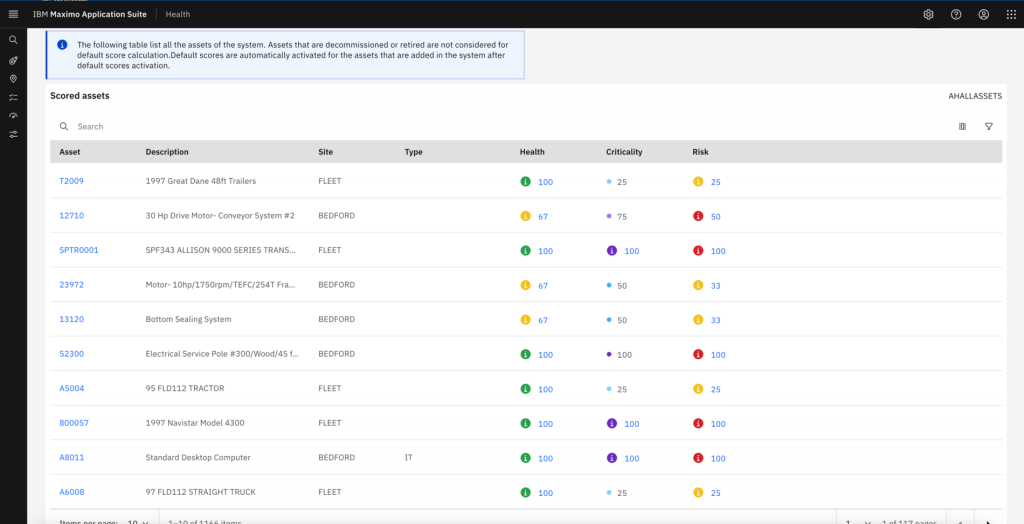Open asset SPTR0001 link

click(x=79, y=251)
